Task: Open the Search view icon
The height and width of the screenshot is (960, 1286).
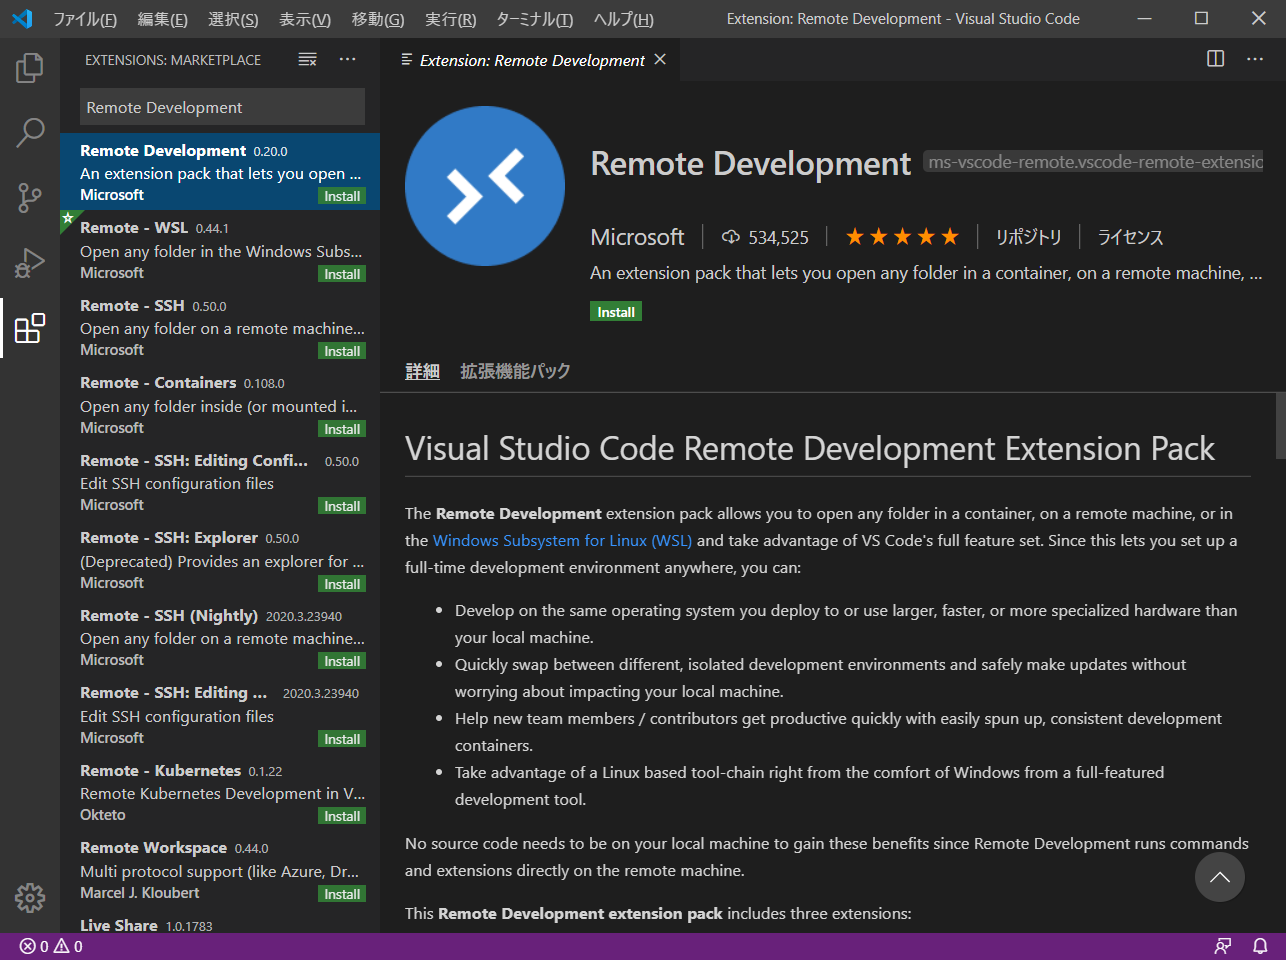Action: [x=30, y=132]
